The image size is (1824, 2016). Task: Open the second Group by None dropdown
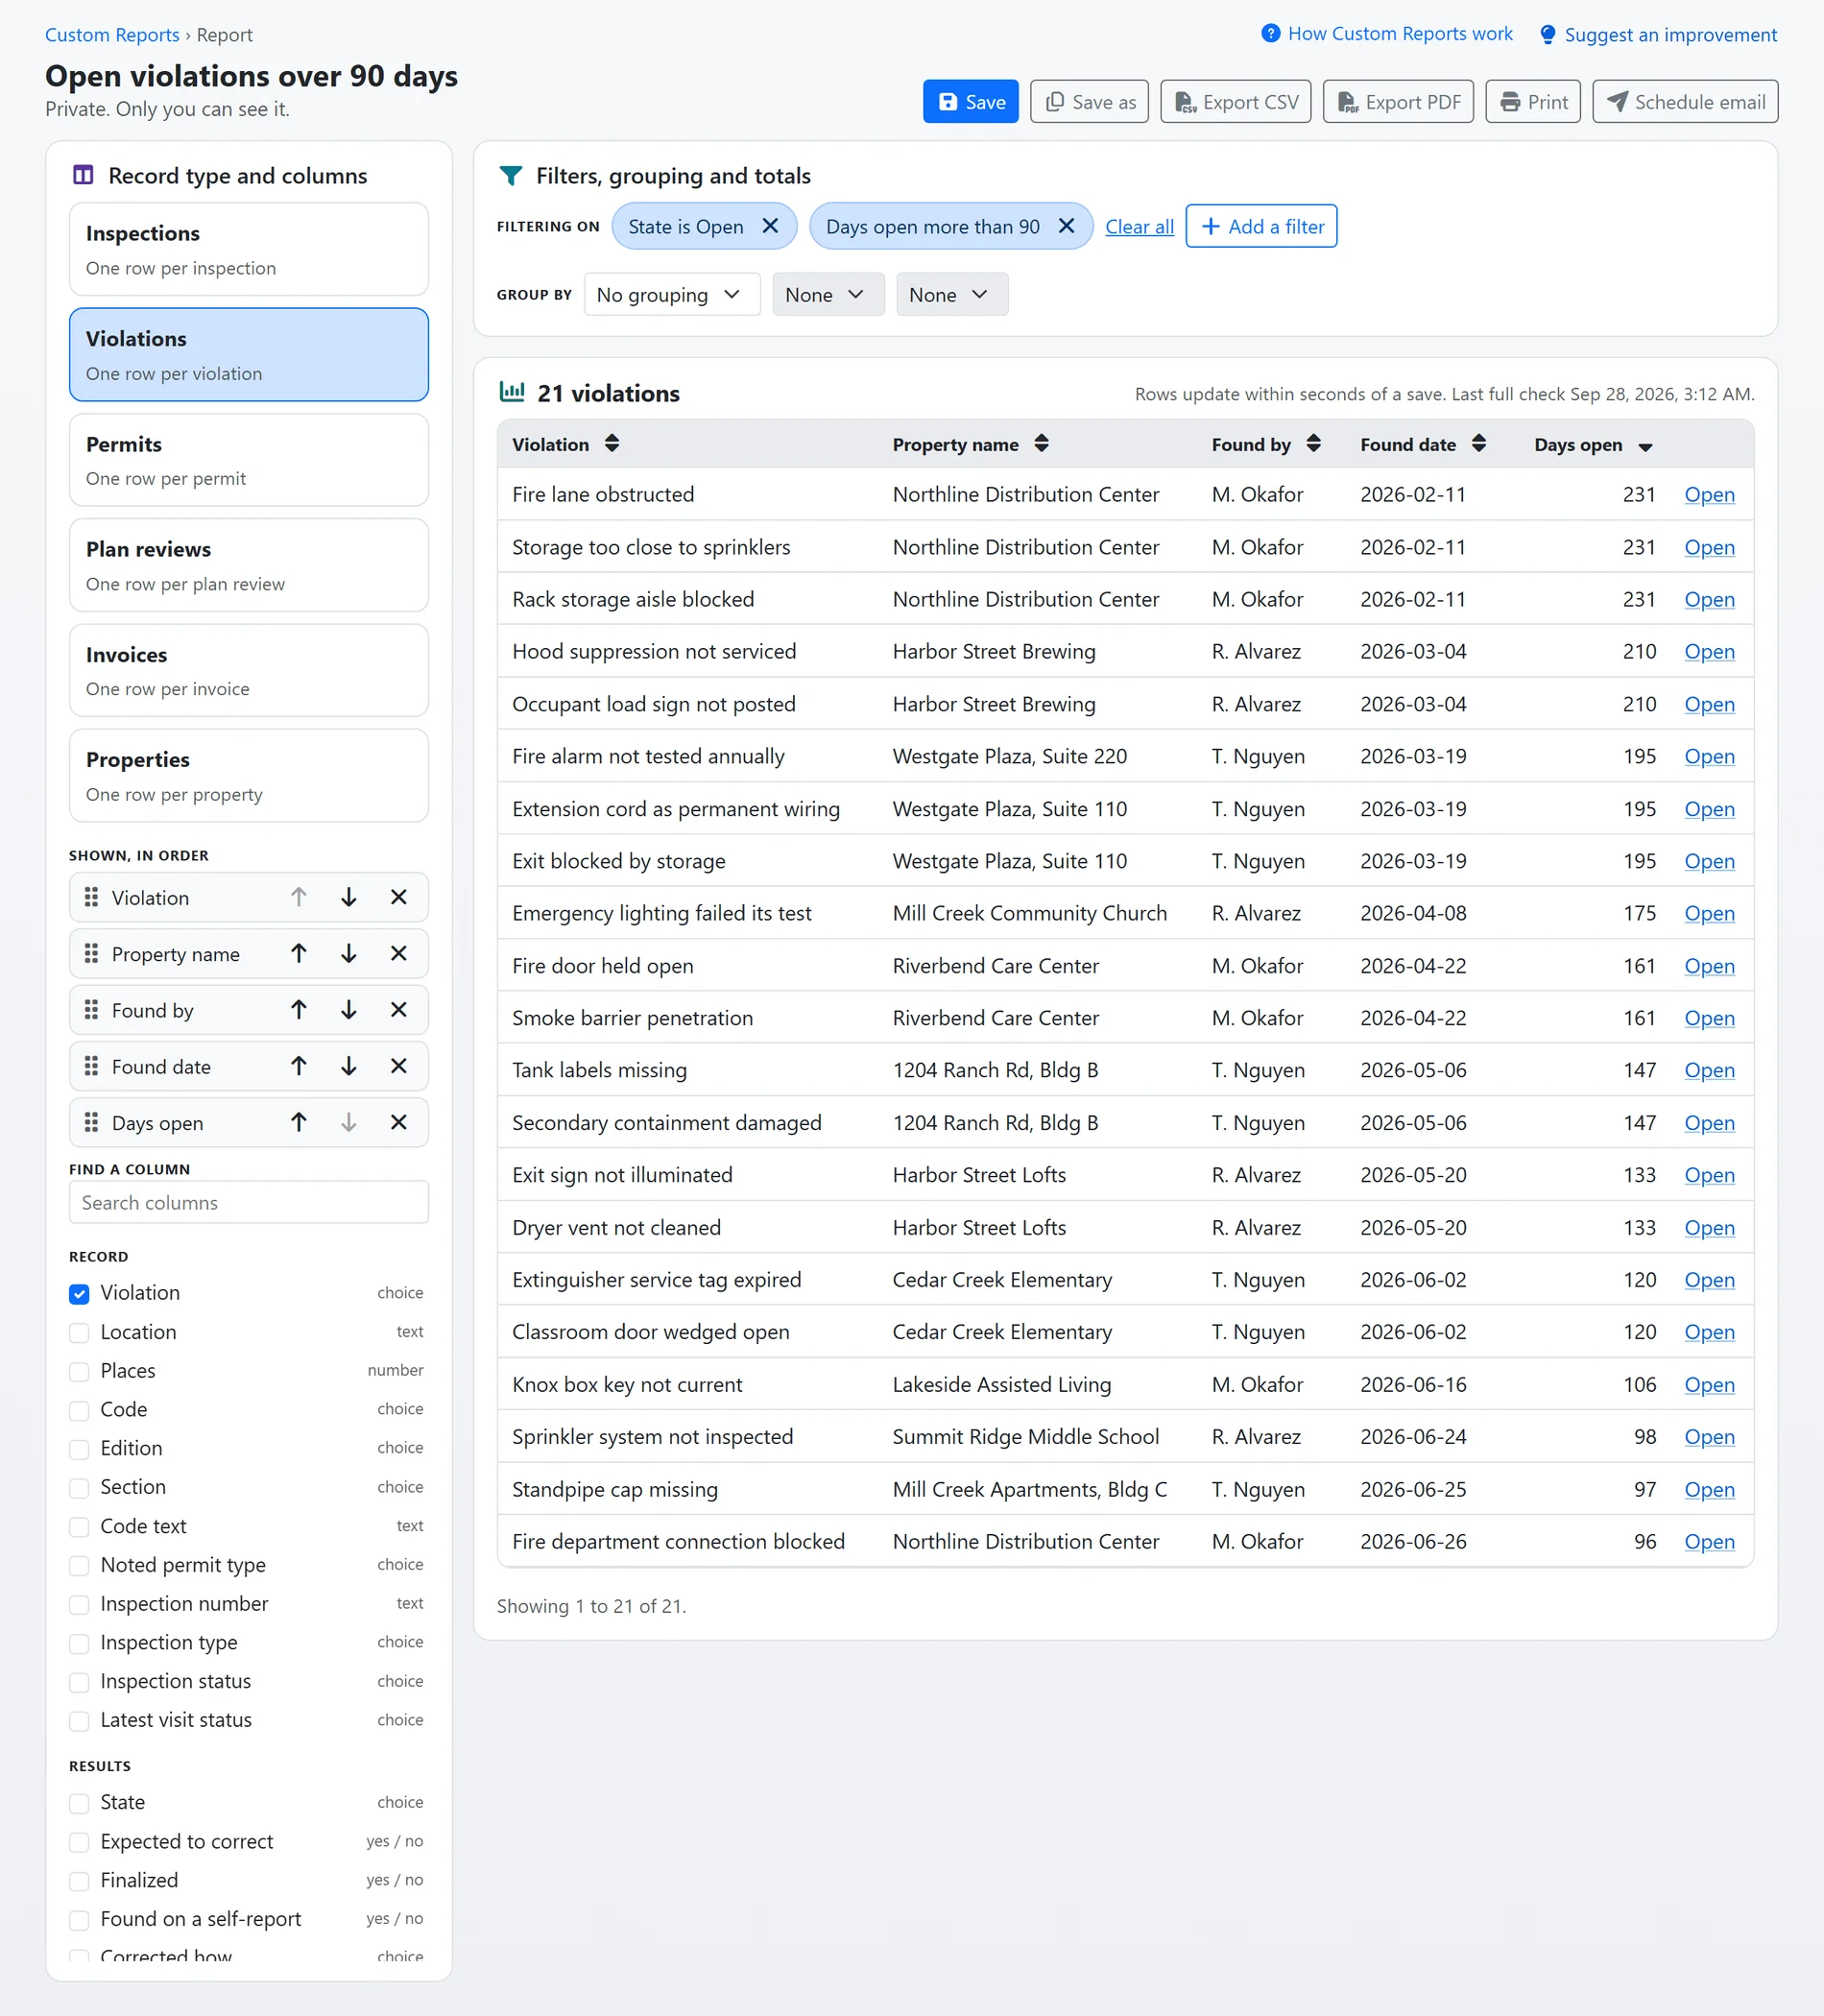coord(828,294)
